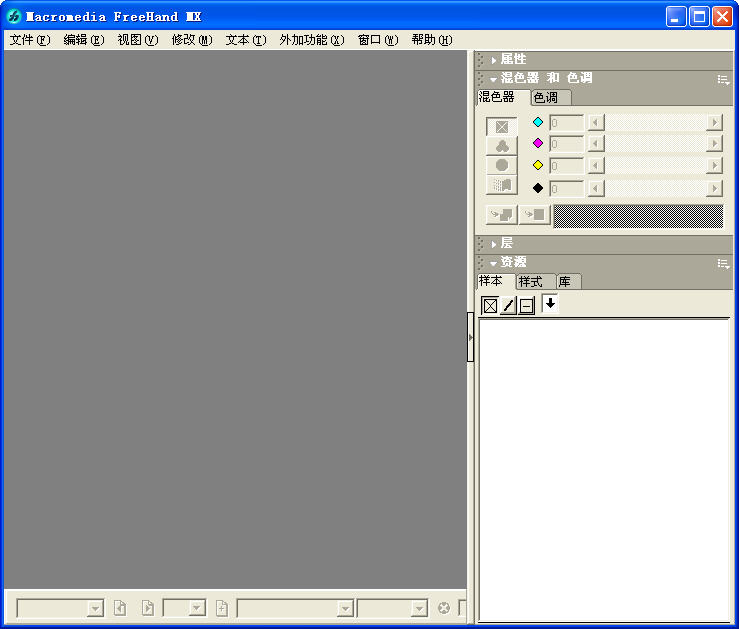Click the black diamond color indicator
The image size is (739, 629).
[x=538, y=188]
